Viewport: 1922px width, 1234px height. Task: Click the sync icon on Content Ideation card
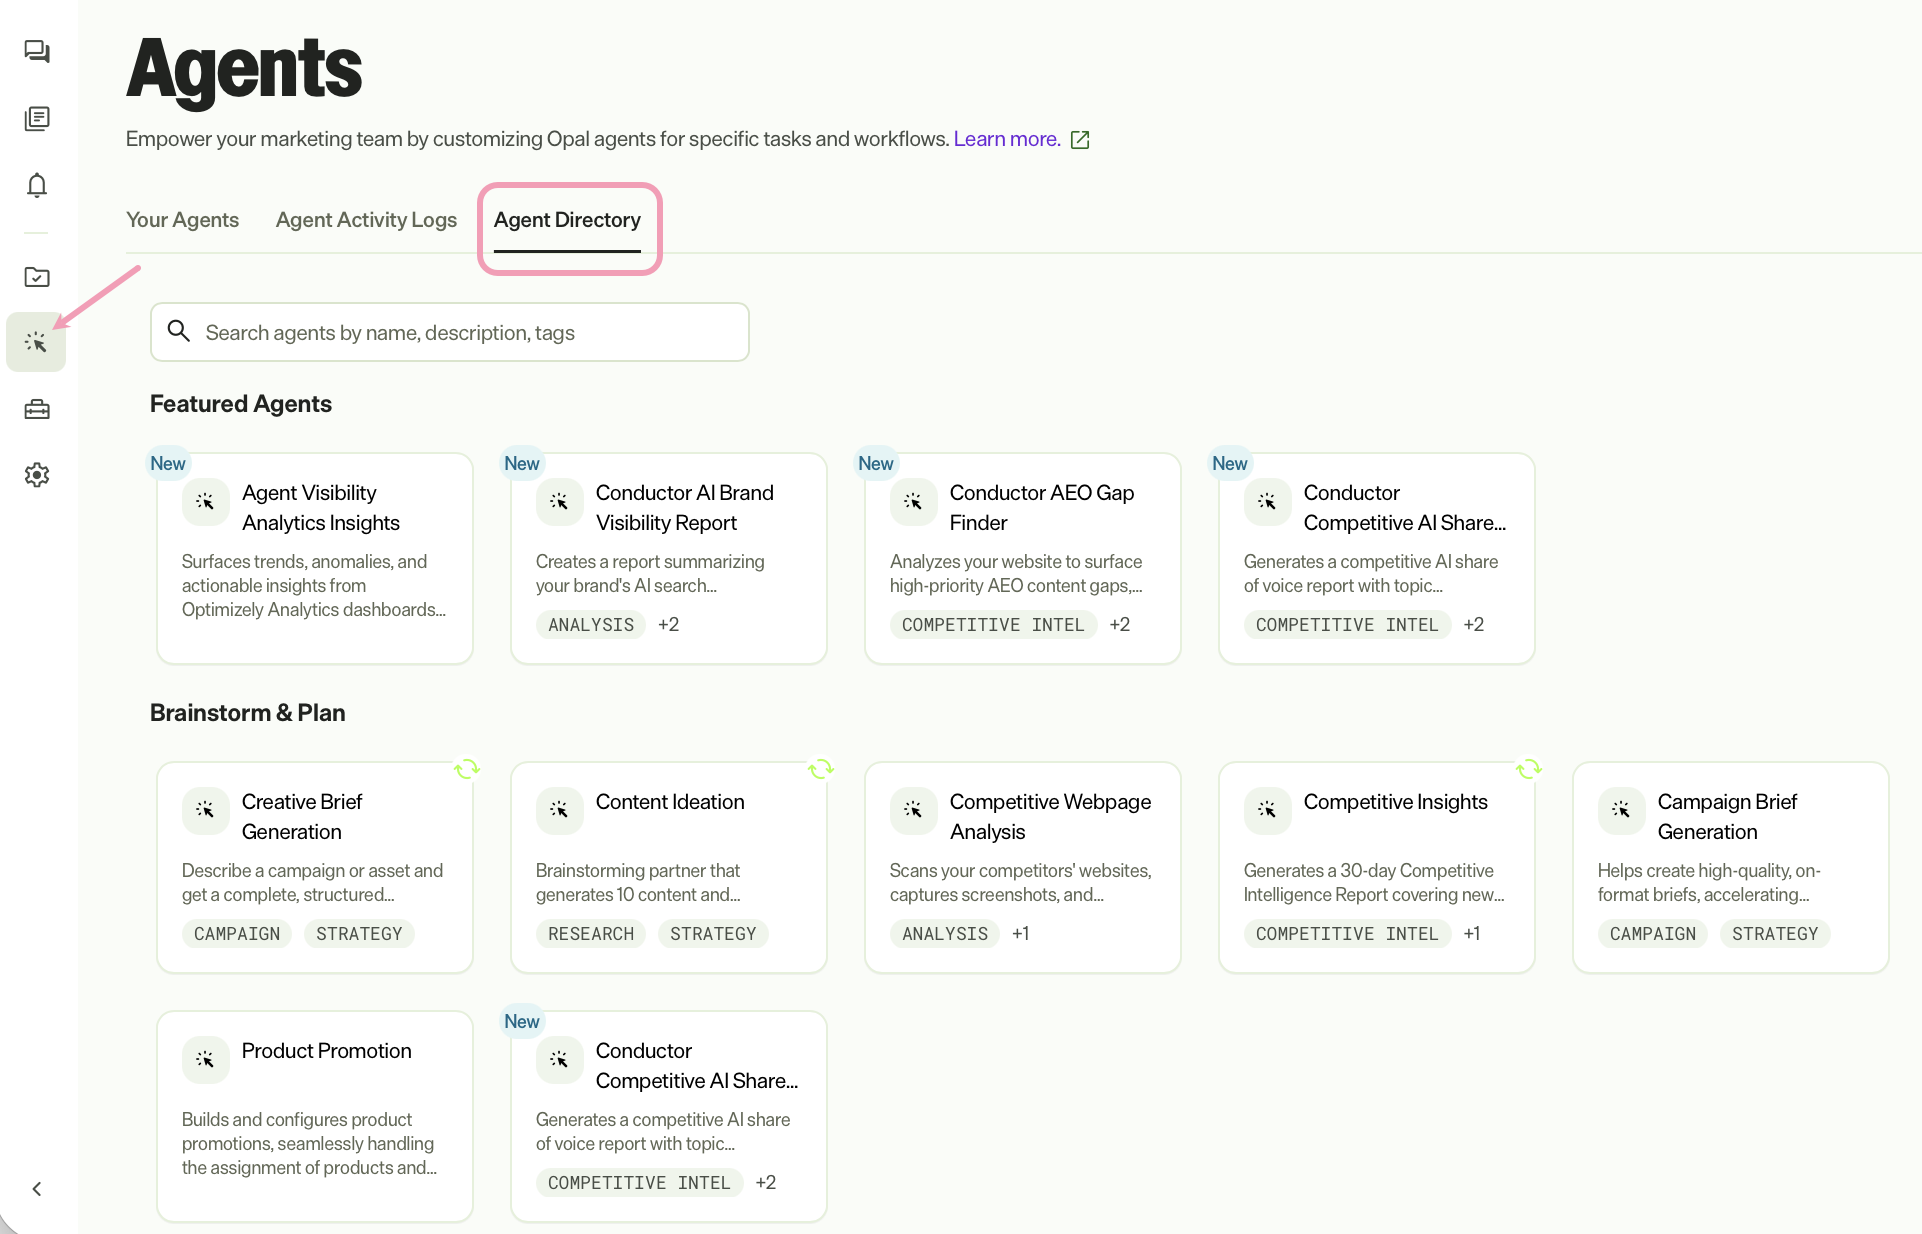(821, 769)
